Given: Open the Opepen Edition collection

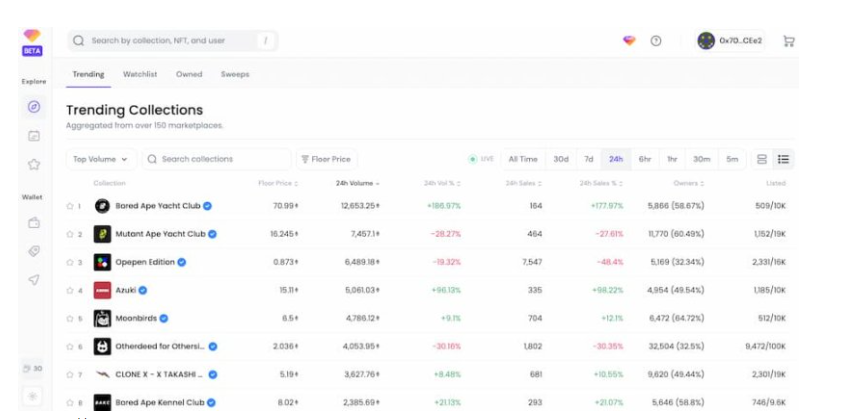Looking at the screenshot, I should coord(145,262).
